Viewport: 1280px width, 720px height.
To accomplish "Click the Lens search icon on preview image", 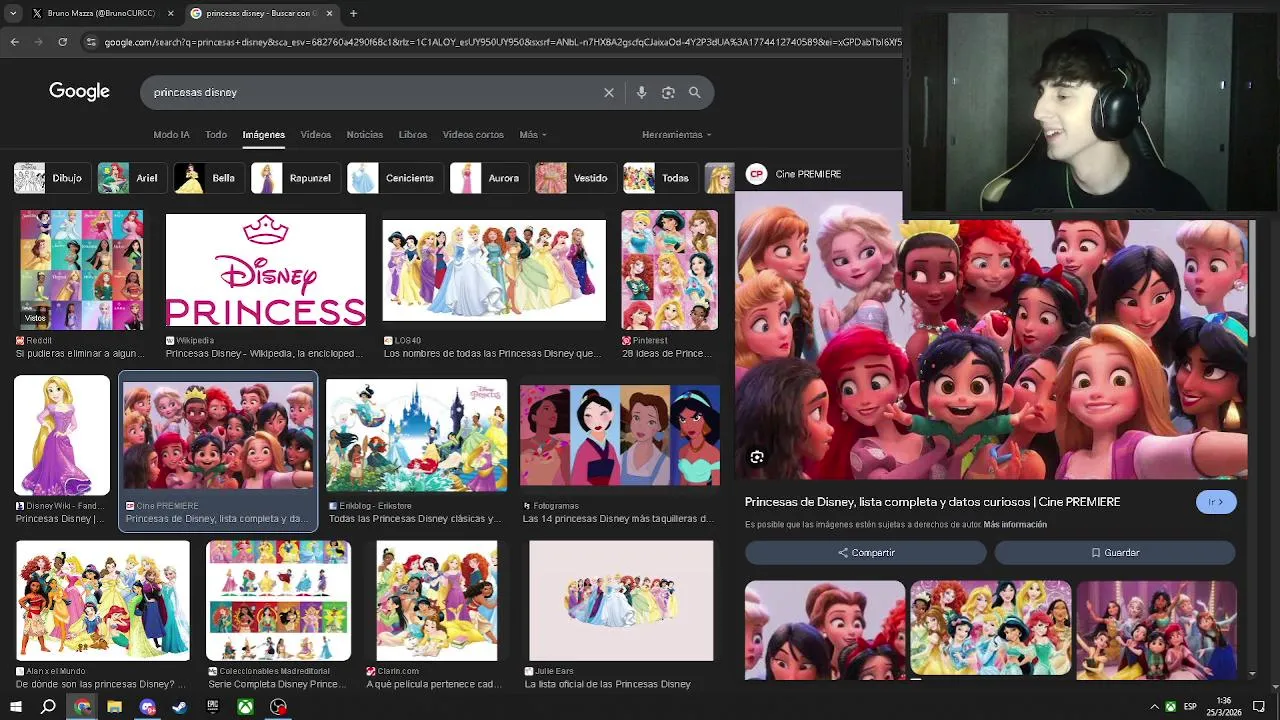I will click(x=757, y=457).
